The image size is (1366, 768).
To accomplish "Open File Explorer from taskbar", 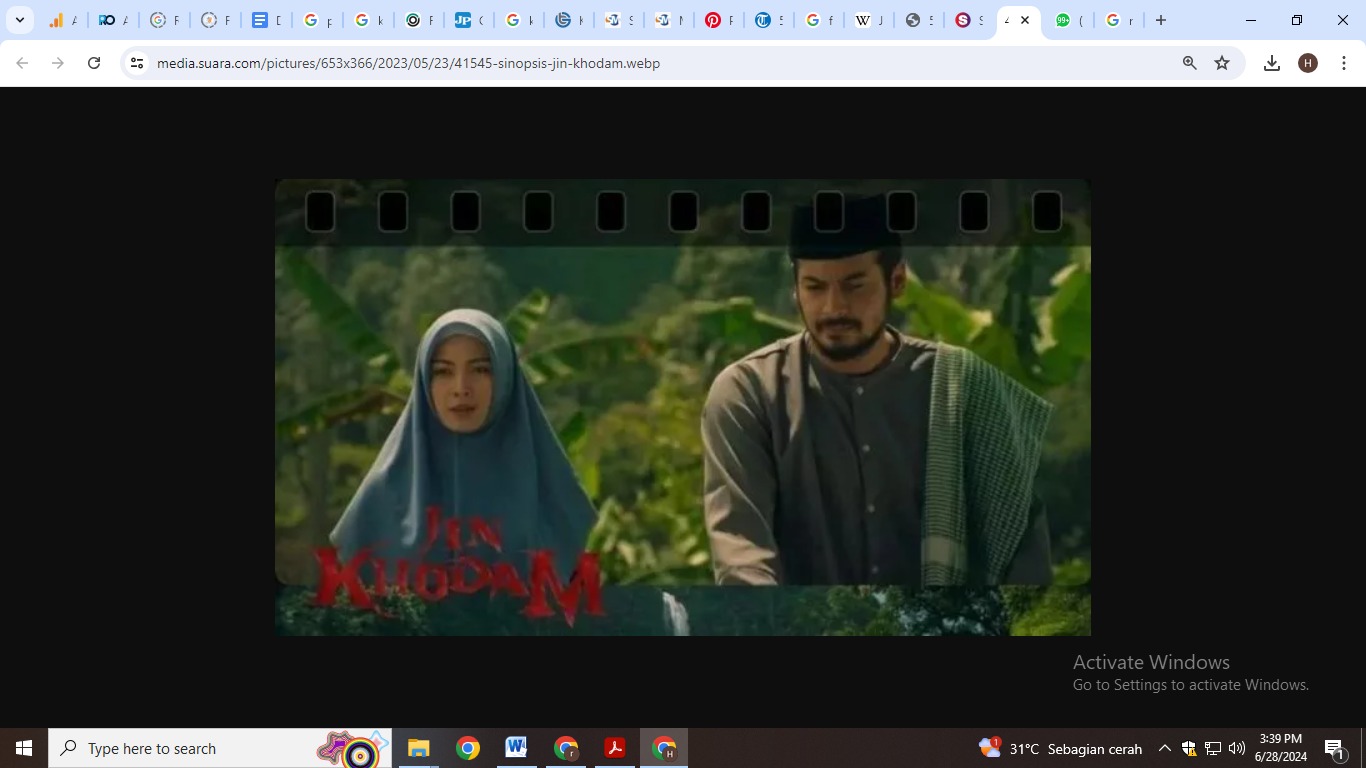I will tap(418, 748).
